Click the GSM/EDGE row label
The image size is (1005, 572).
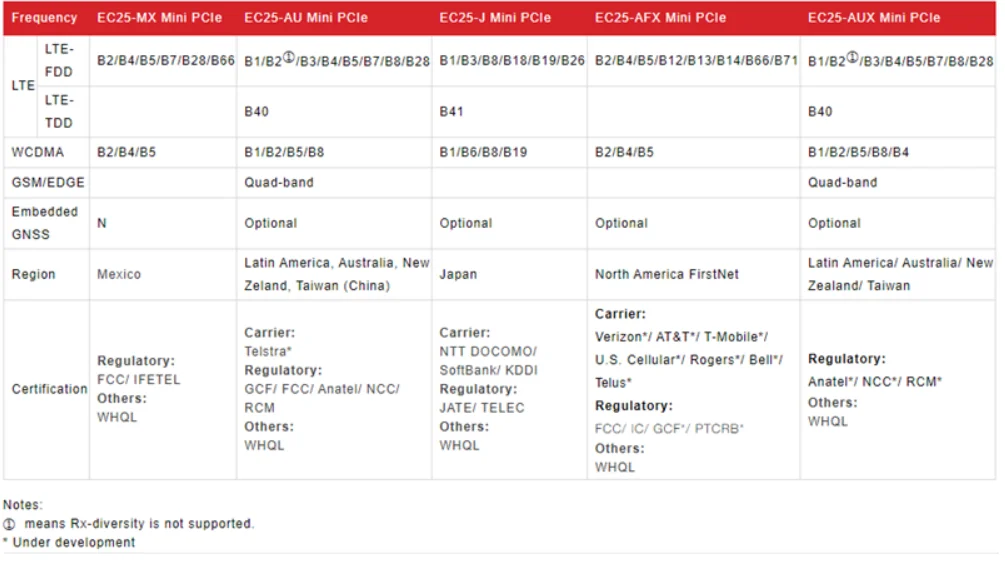pyautogui.click(x=47, y=183)
